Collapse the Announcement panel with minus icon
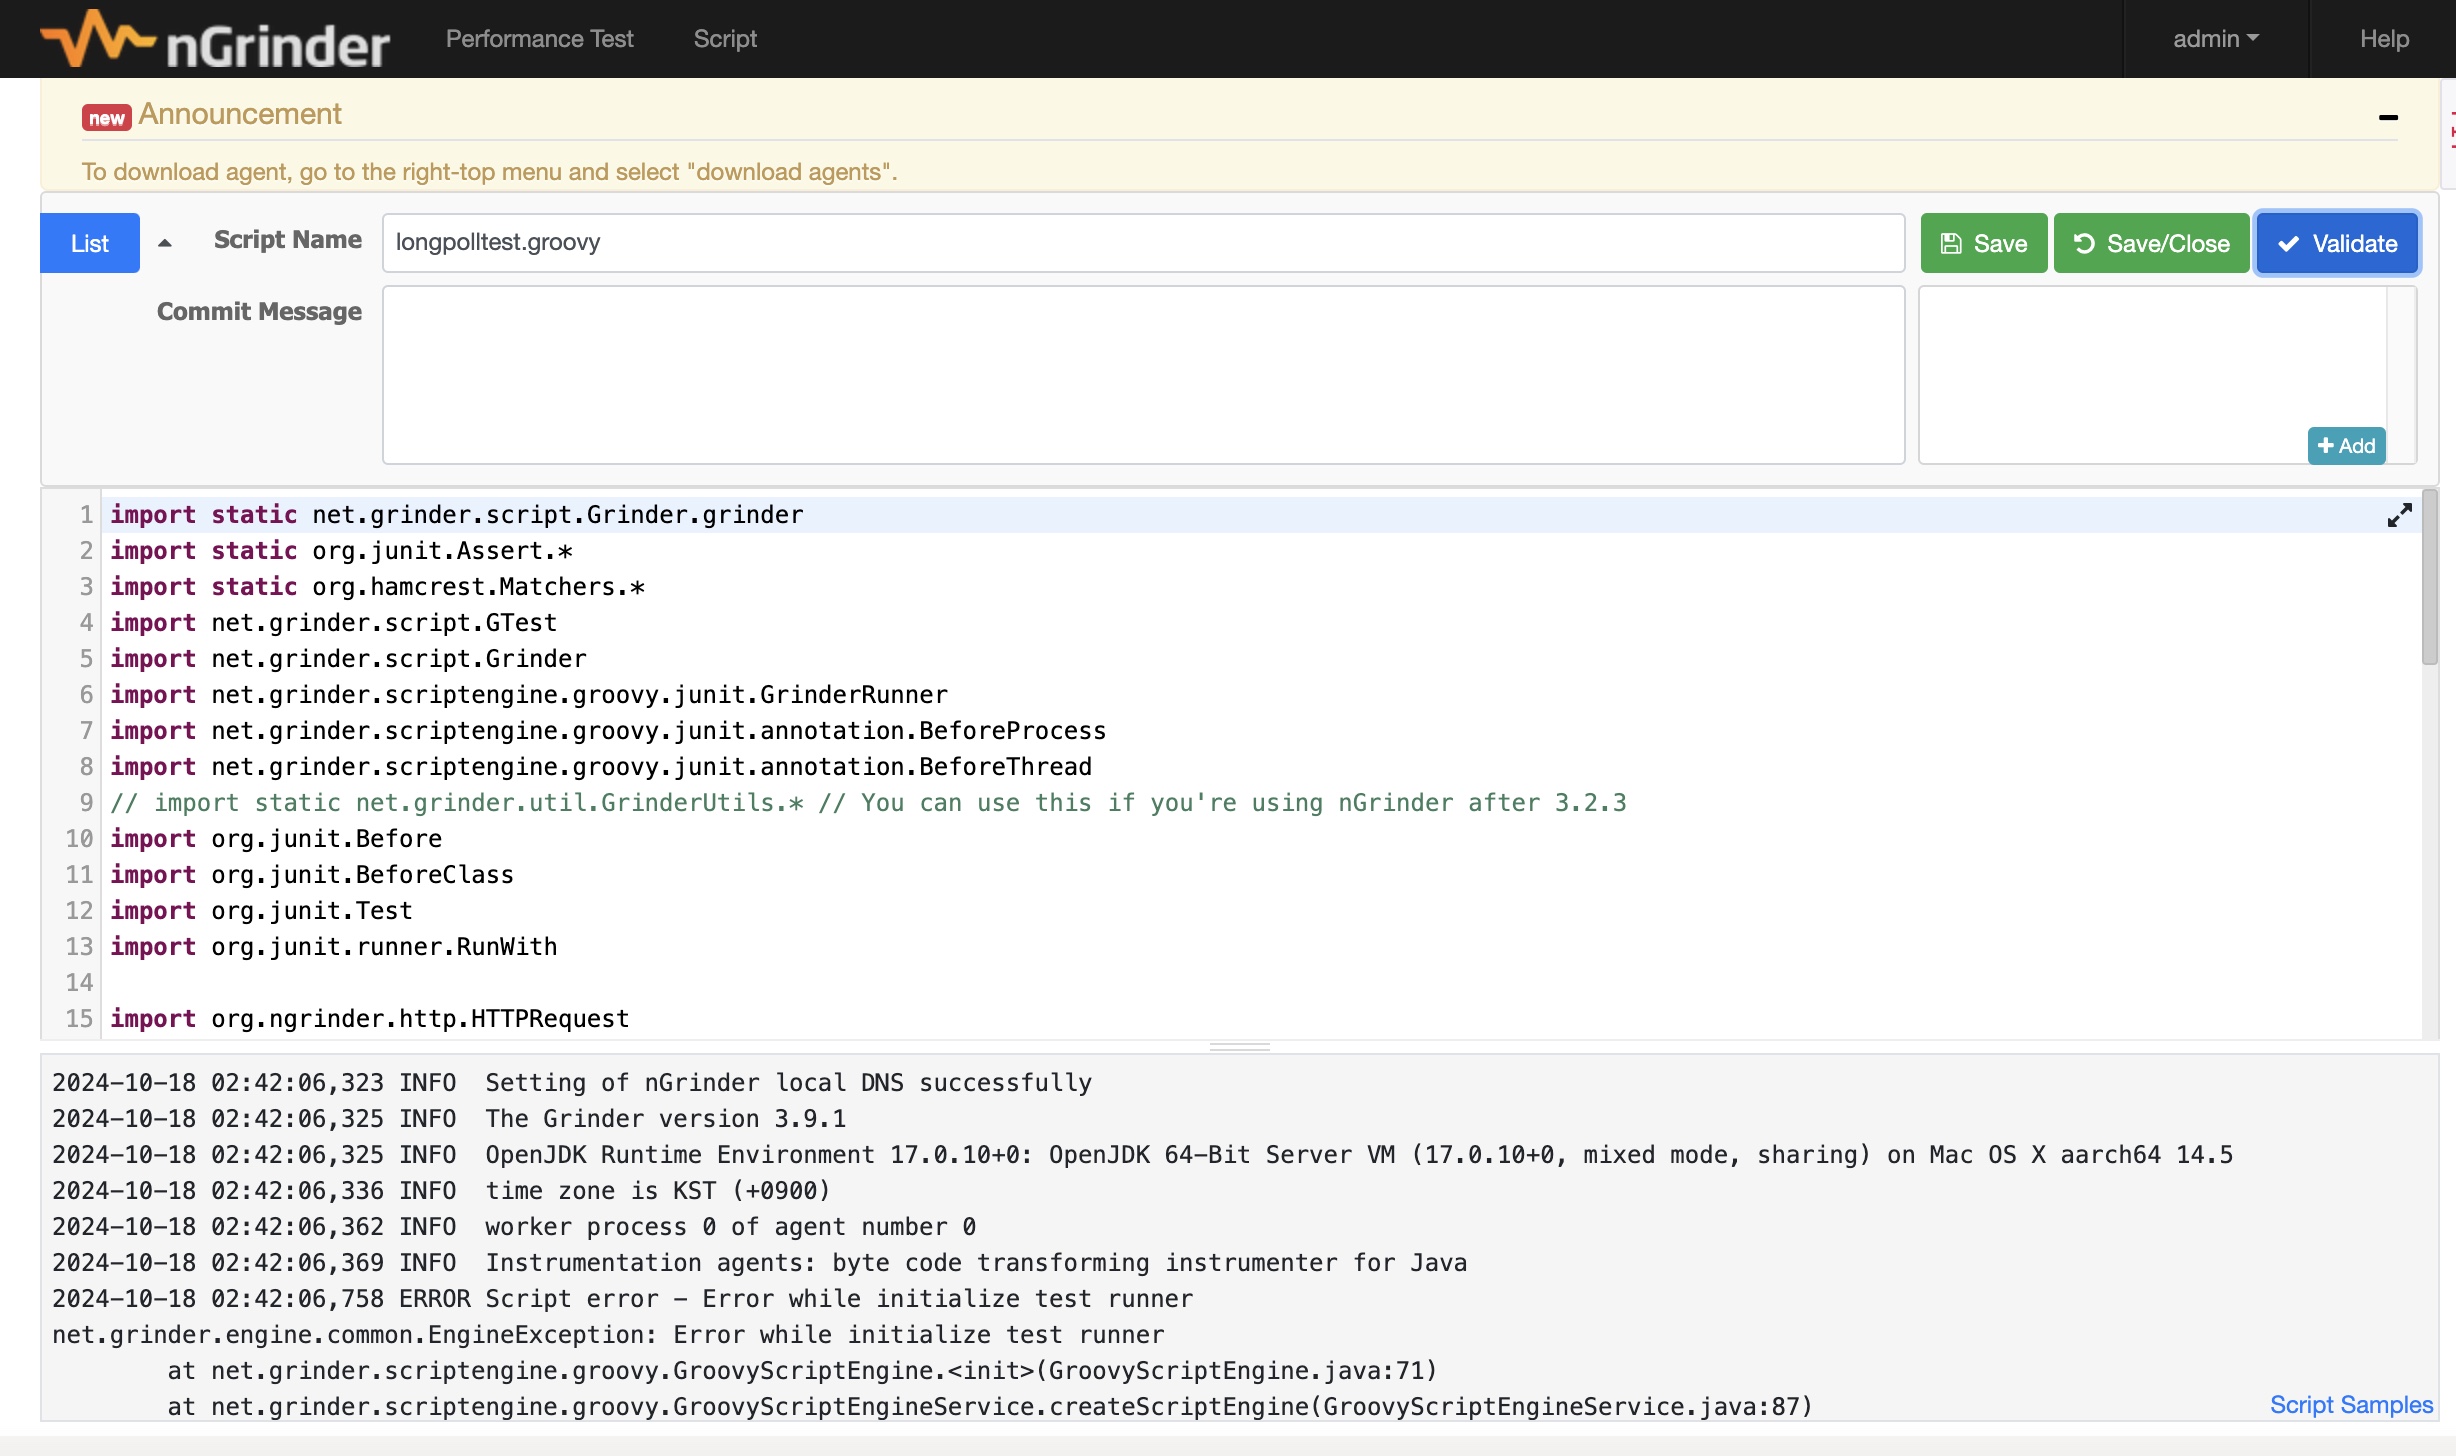 tap(2388, 117)
